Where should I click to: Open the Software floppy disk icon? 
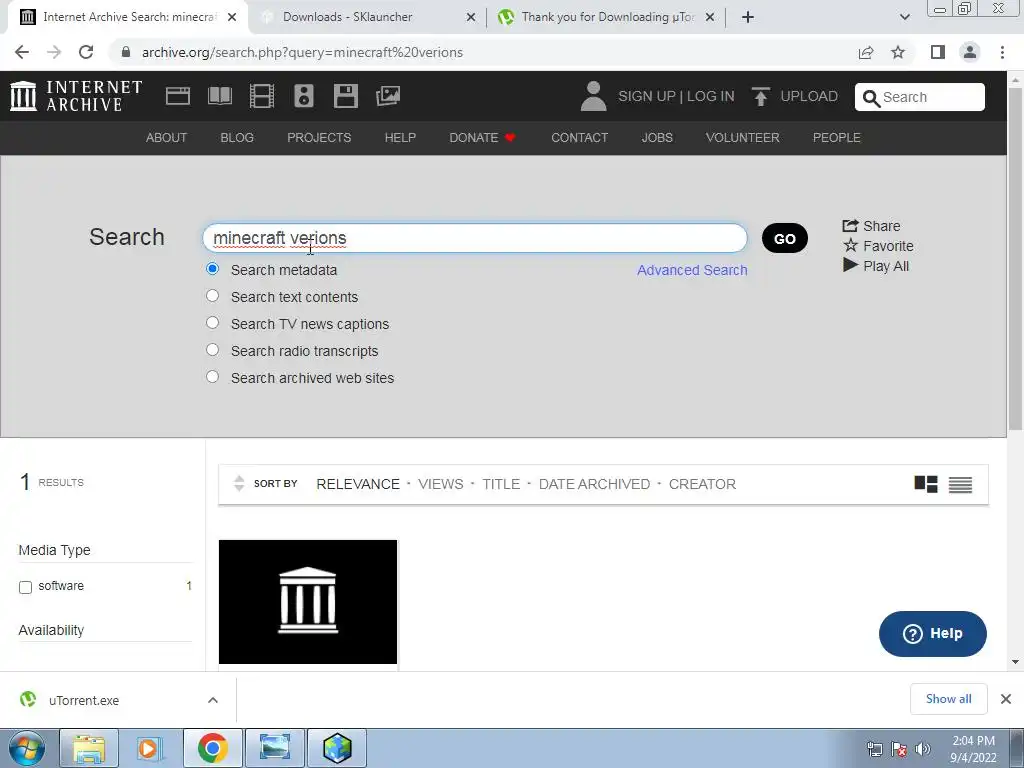(x=345, y=96)
